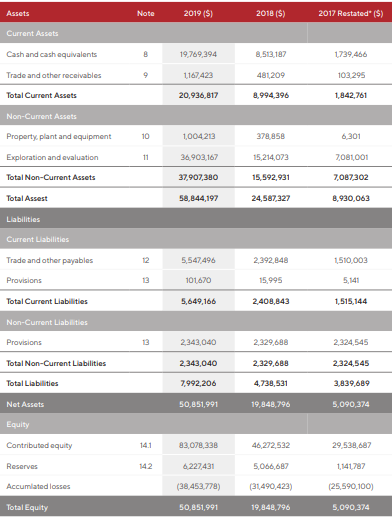Select Accumulated losses 2018 value (31,490,423)
This screenshot has height=518, width=392.
271,486
